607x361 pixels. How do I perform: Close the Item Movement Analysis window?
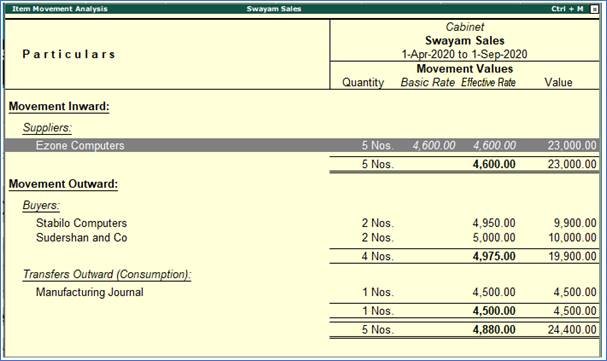click(x=594, y=9)
